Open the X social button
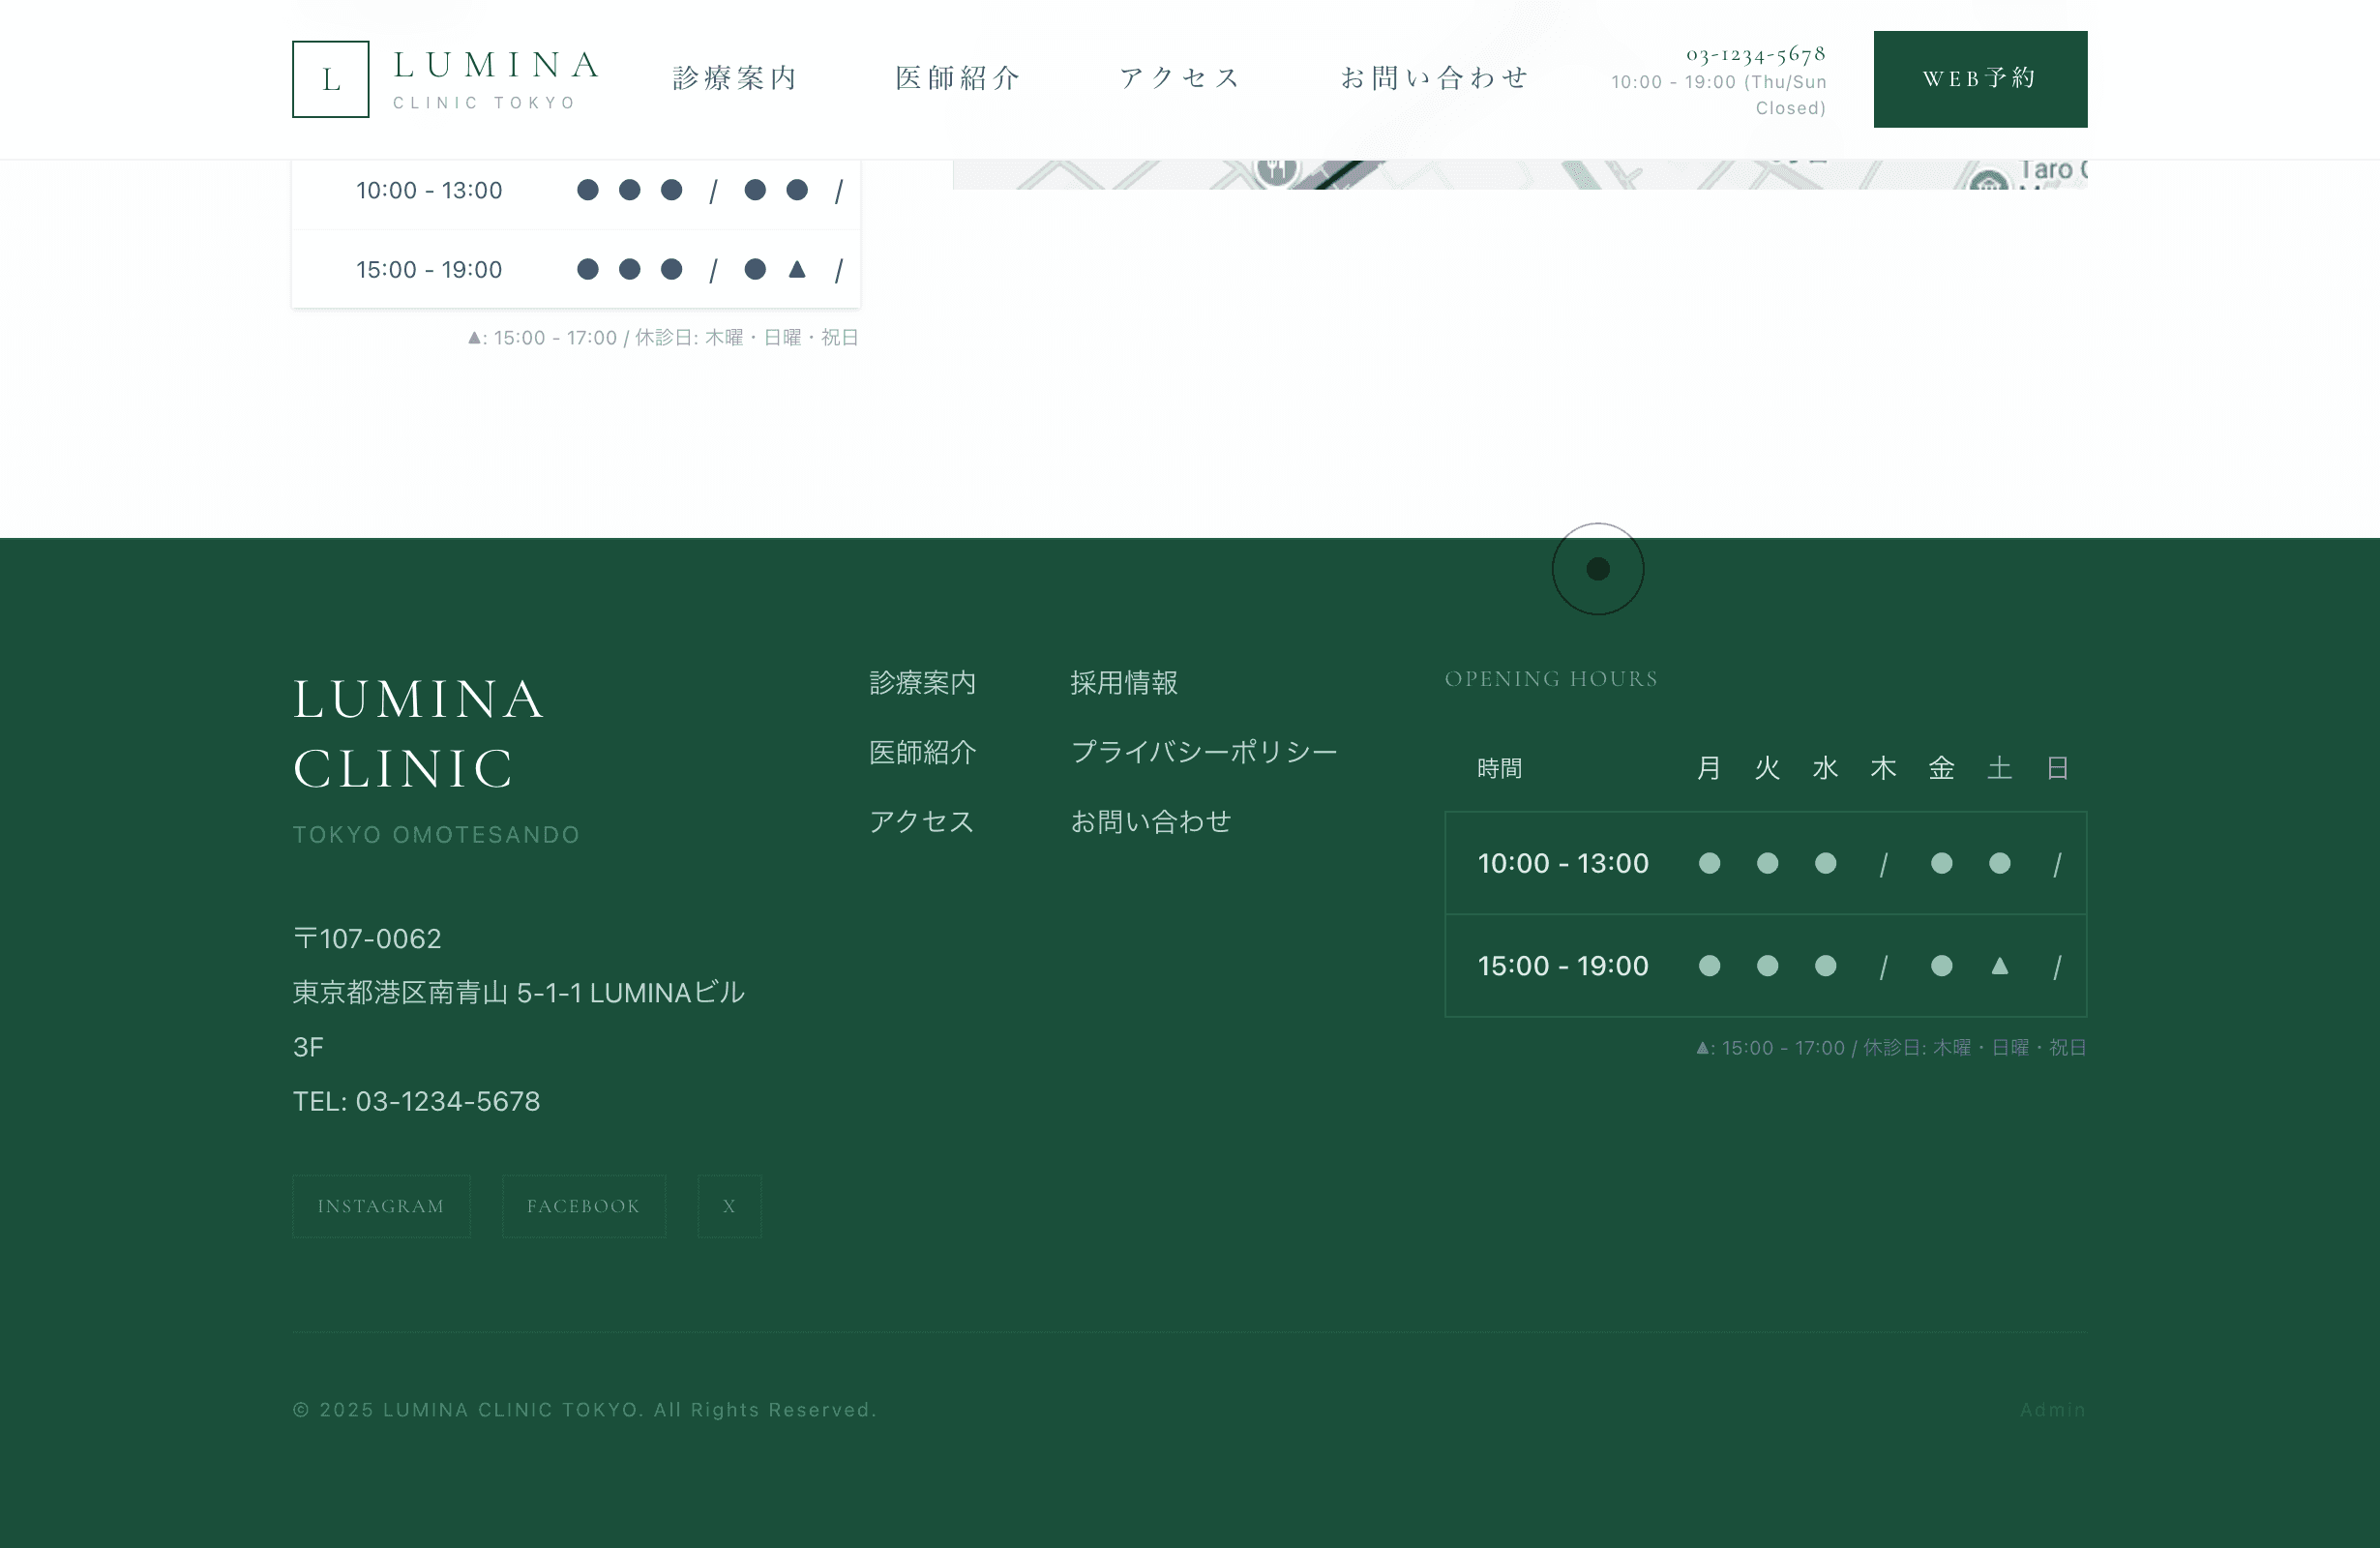Viewport: 2380px width, 1548px height. [729, 1206]
